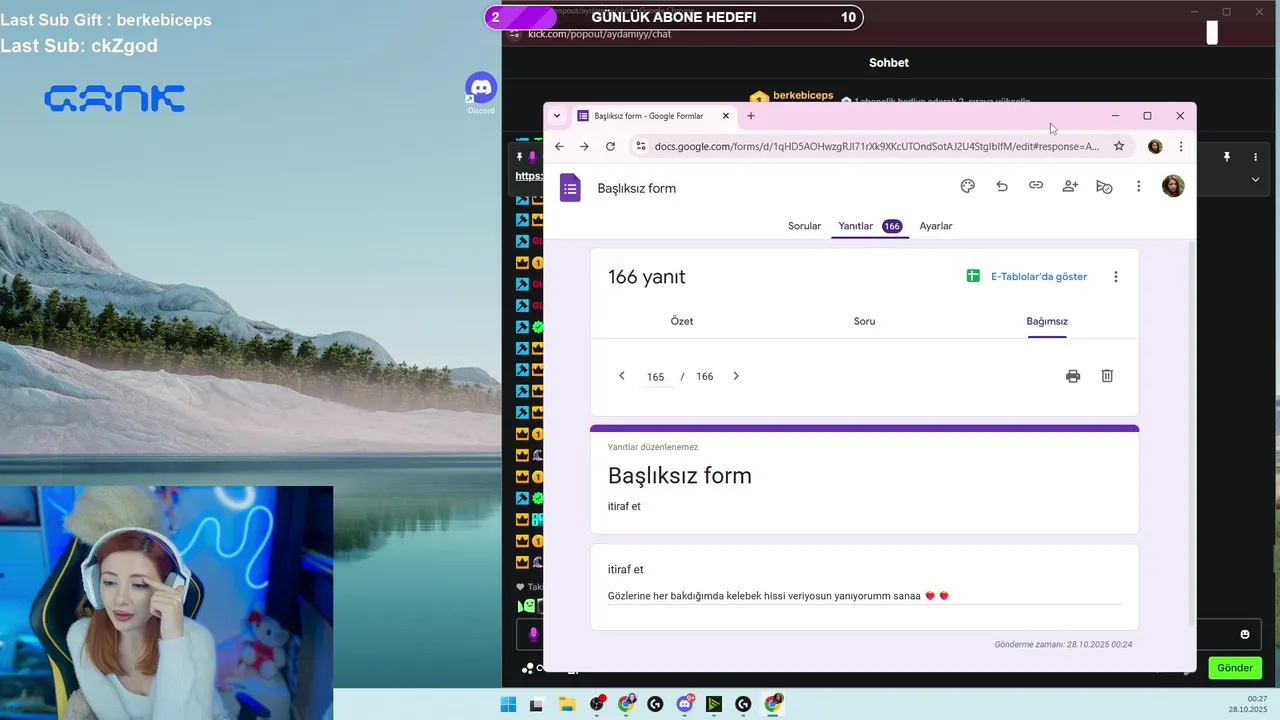This screenshot has height=720, width=1280.
Task: Open Task View on the taskbar
Action: [x=536, y=704]
